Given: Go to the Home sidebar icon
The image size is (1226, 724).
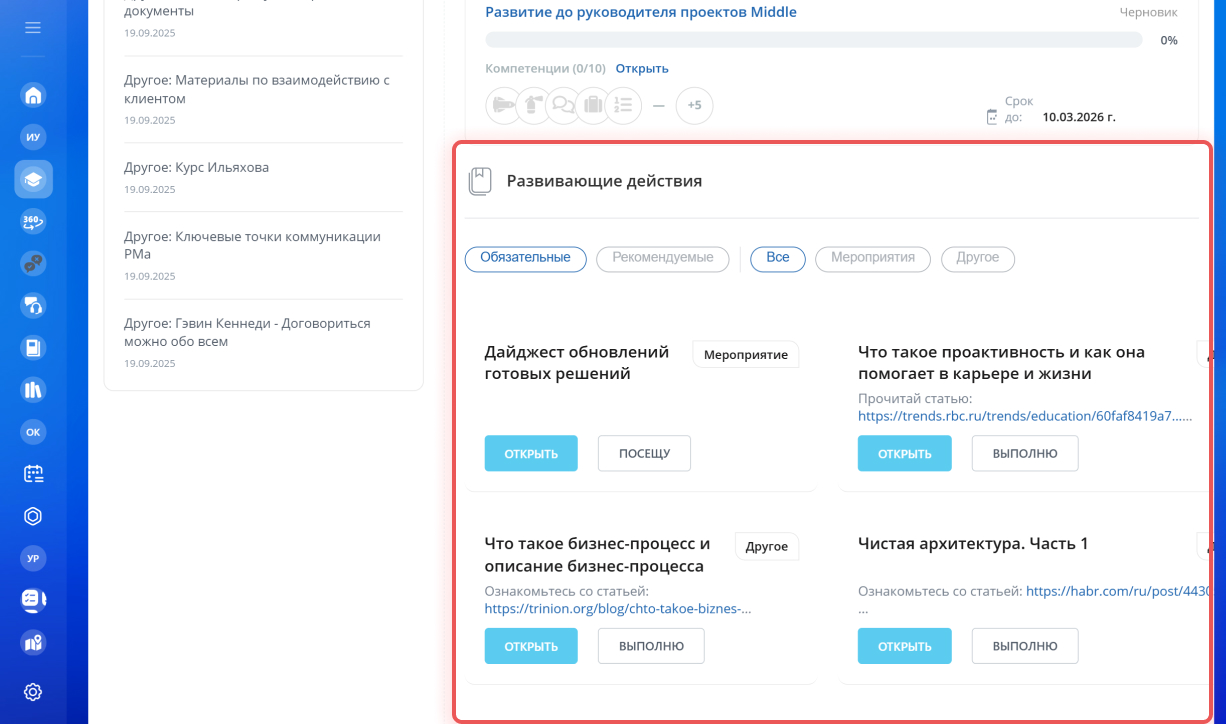Looking at the screenshot, I should (x=33, y=96).
